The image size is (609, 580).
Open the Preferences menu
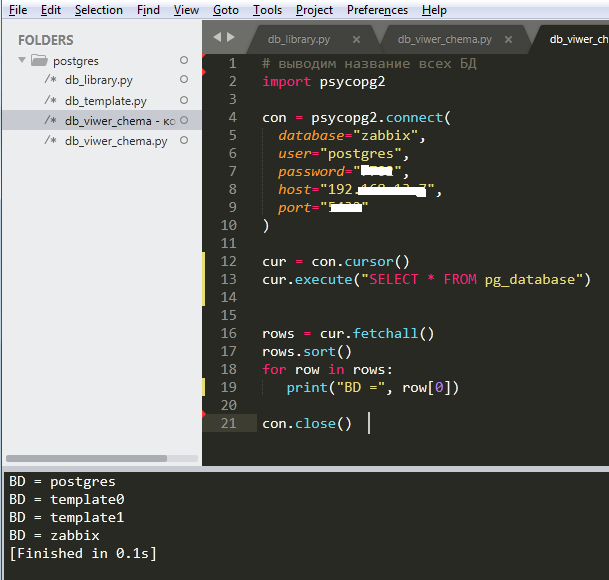[x=378, y=10]
